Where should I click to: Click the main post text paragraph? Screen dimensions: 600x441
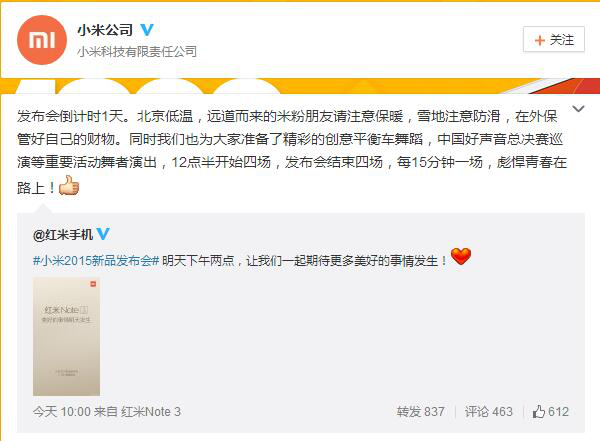pyautogui.click(x=292, y=151)
